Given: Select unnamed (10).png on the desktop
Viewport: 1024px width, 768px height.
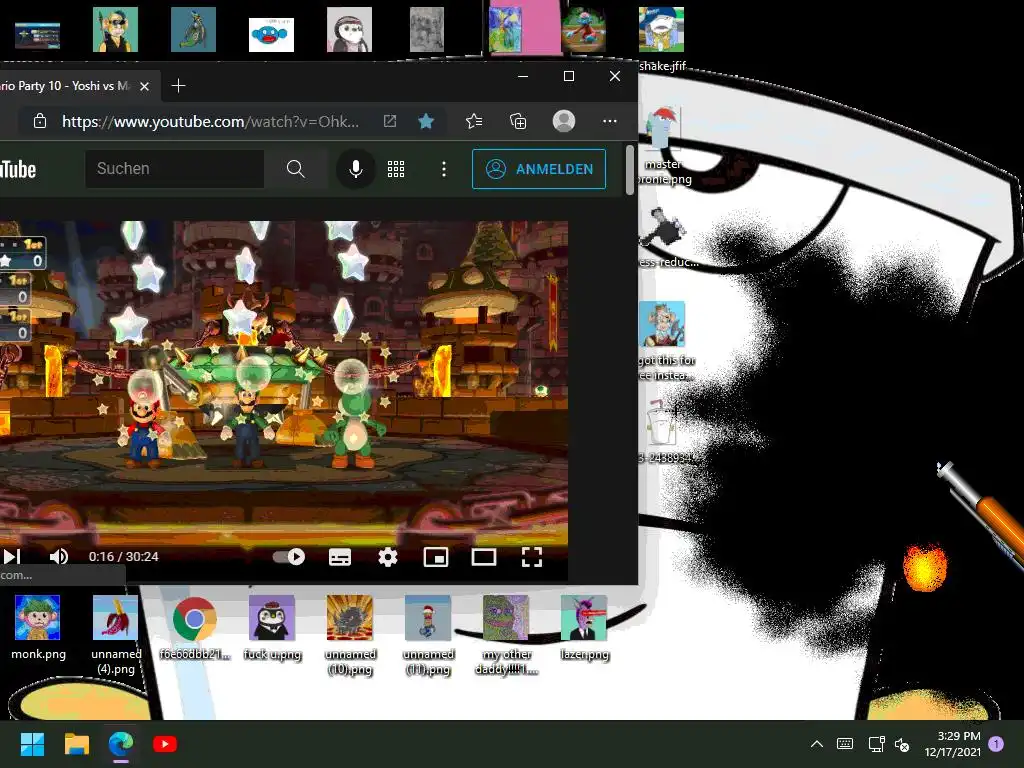Looking at the screenshot, I should tap(350, 635).
